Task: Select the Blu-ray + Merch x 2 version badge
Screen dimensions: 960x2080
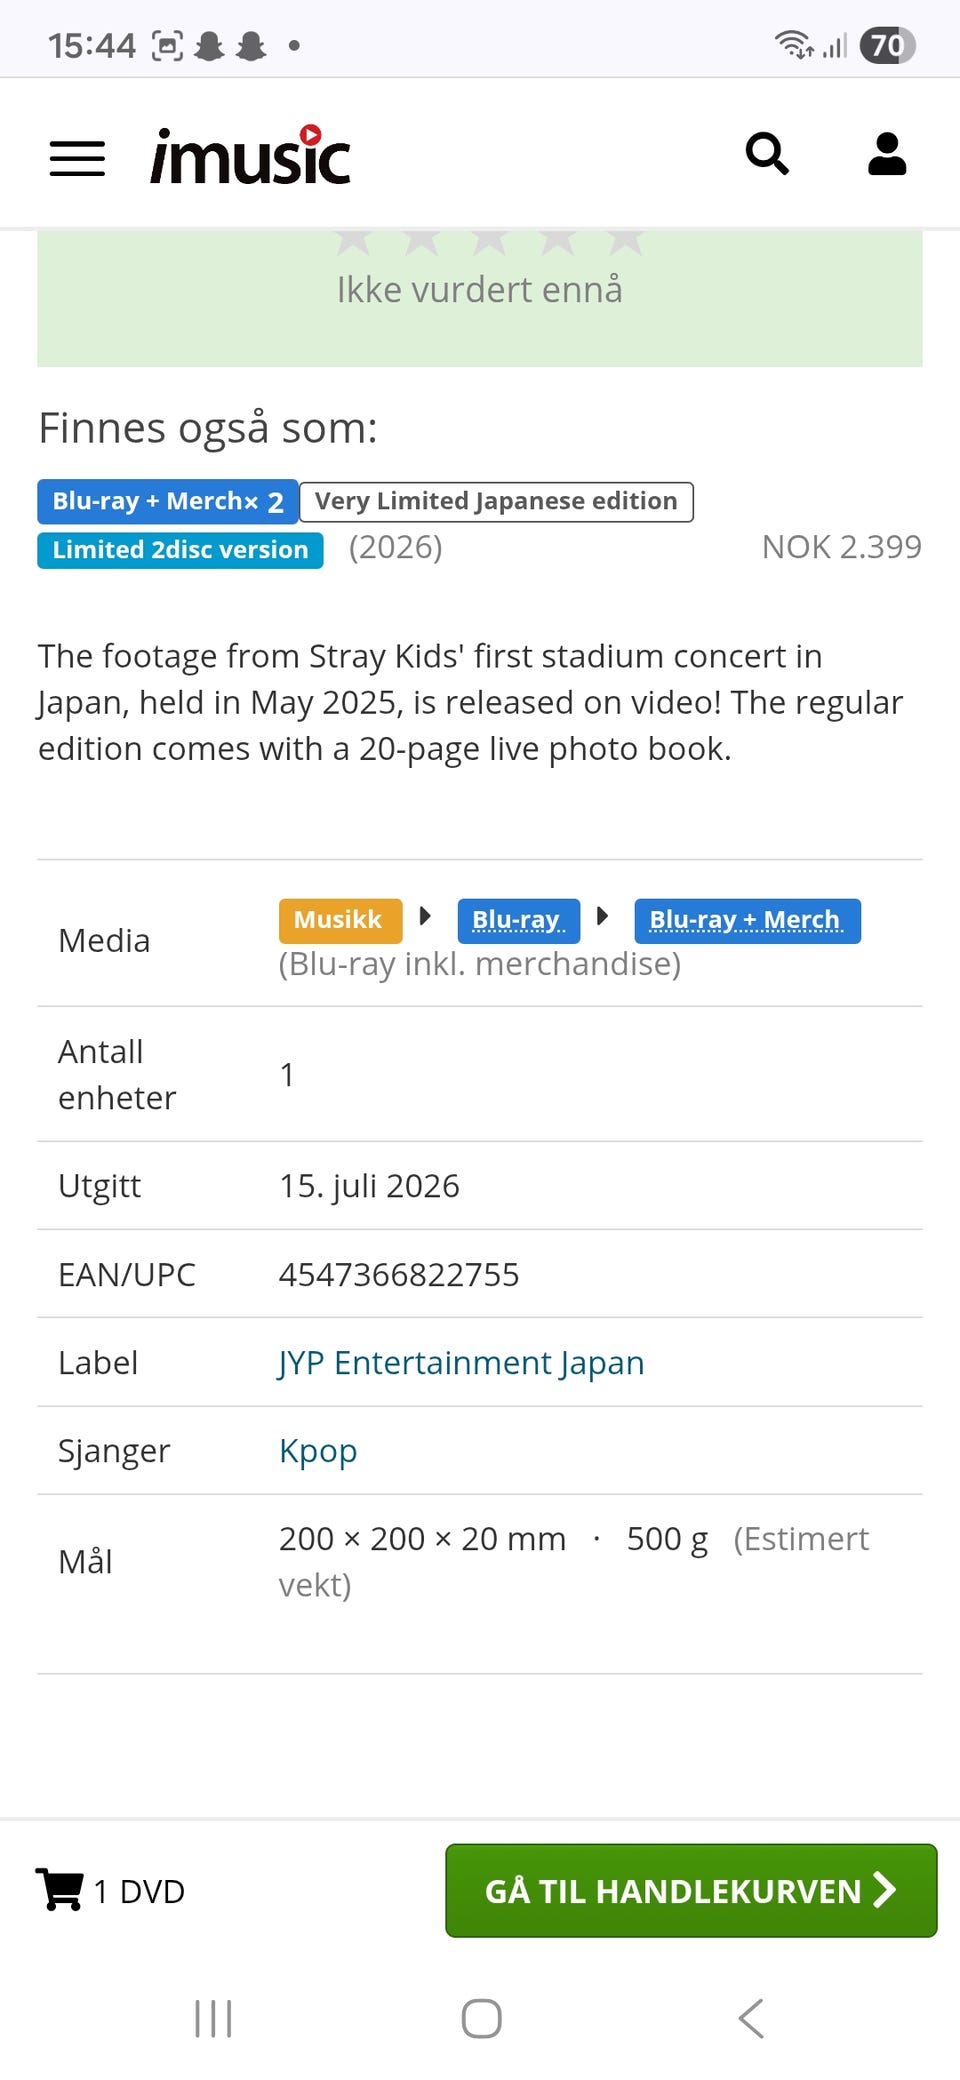Action: pos(168,502)
